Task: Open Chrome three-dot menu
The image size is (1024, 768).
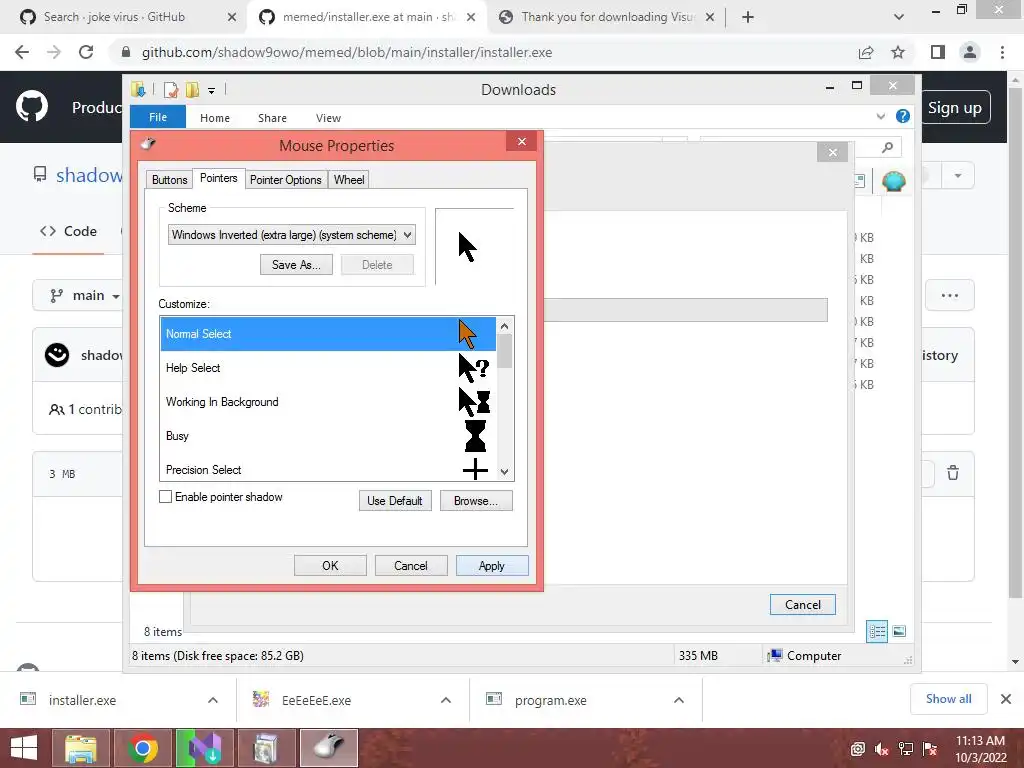Action: coord(1002,52)
